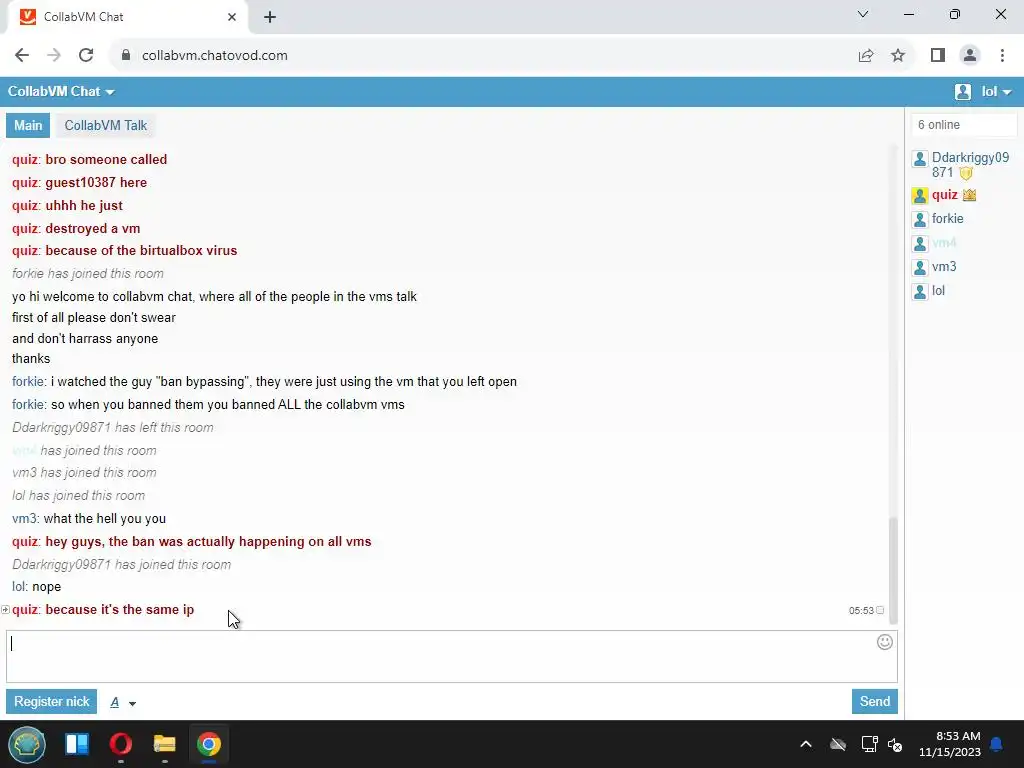
Task: Show hidden system tray icons
Action: point(806,744)
